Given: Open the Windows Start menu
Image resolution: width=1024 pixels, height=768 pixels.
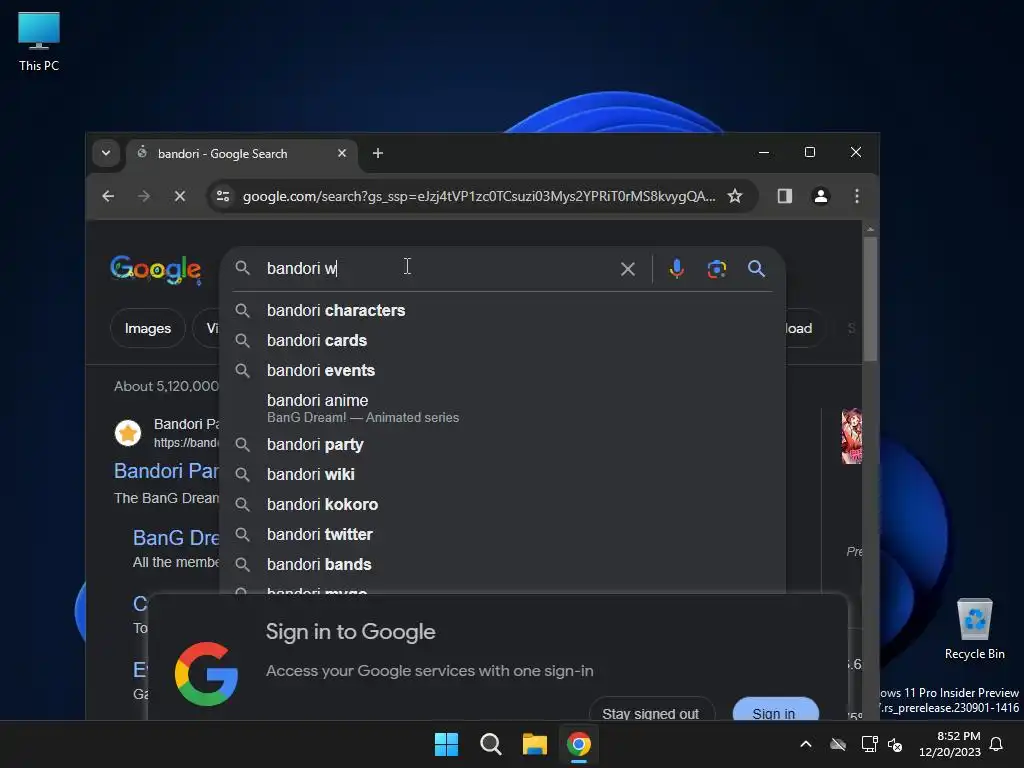Looking at the screenshot, I should pos(447,744).
